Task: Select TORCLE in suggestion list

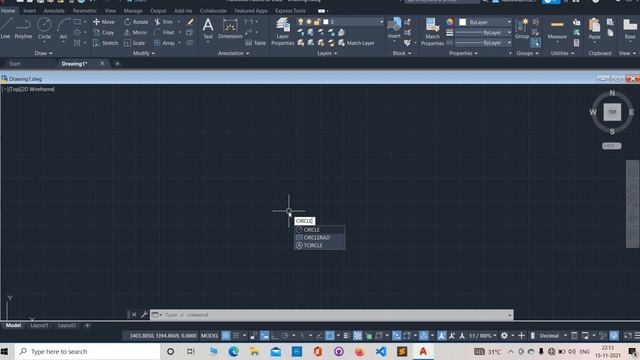Action: point(319,245)
